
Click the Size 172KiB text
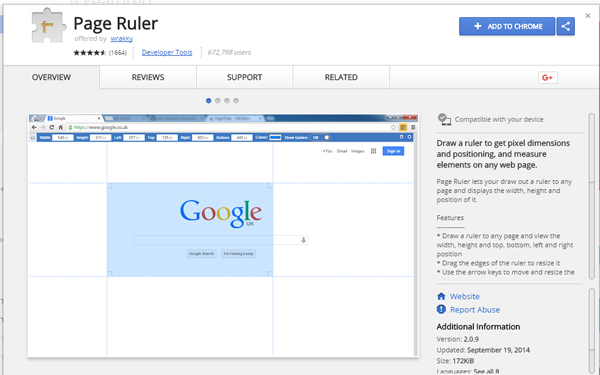[x=455, y=361]
